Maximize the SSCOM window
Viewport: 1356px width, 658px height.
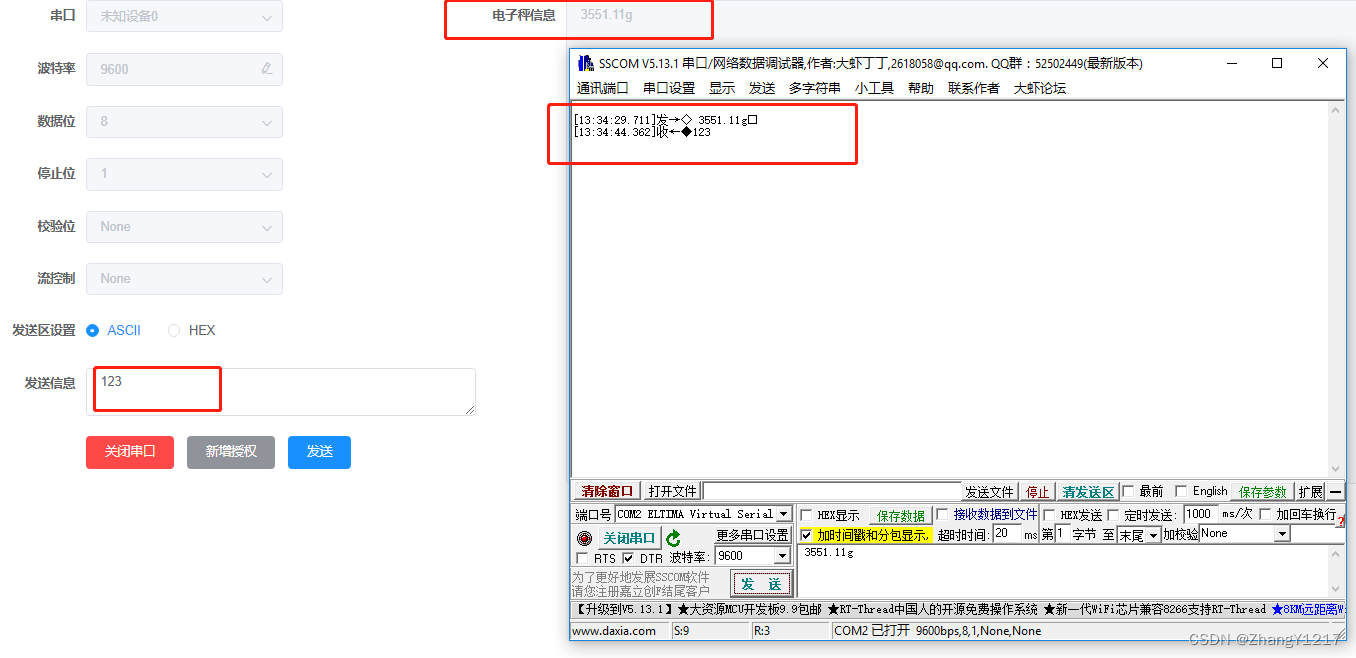1277,63
